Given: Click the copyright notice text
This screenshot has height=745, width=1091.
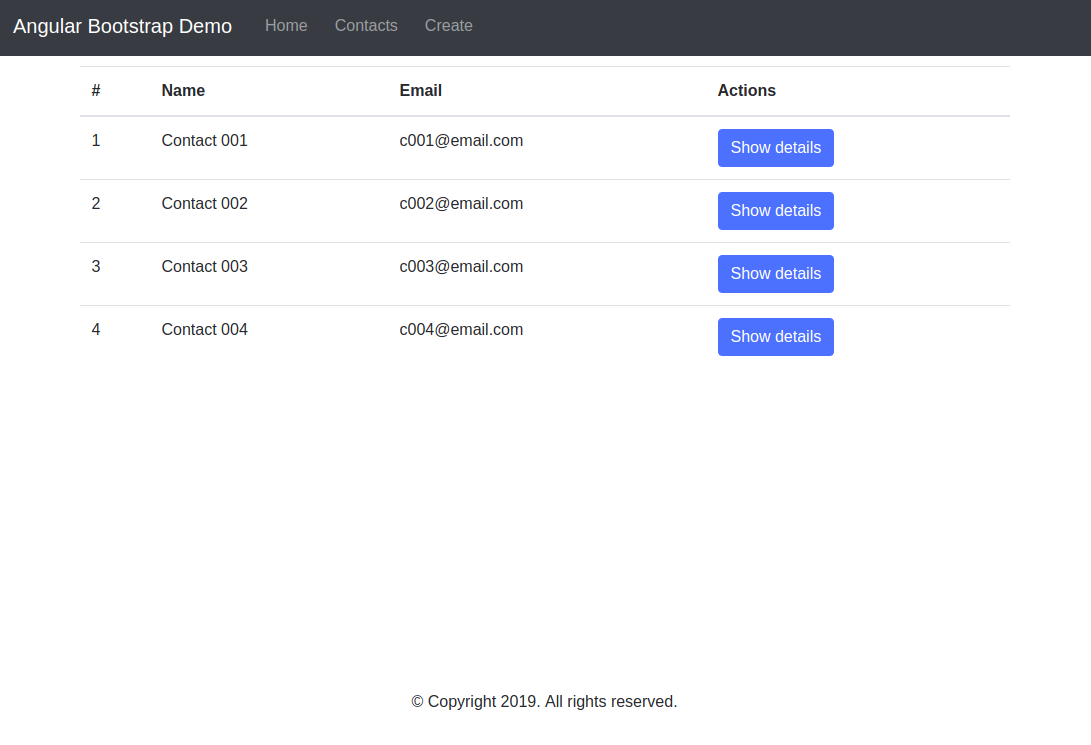Looking at the screenshot, I should (544, 701).
